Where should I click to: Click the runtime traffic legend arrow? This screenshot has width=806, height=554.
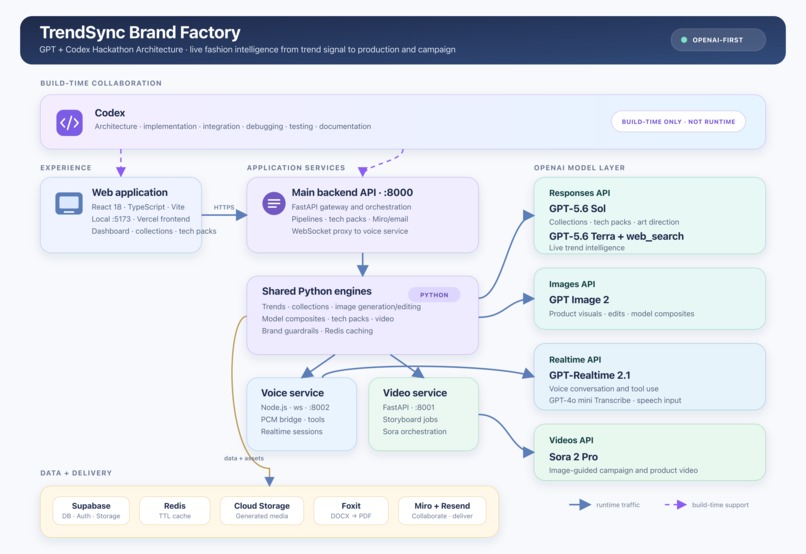coord(580,505)
